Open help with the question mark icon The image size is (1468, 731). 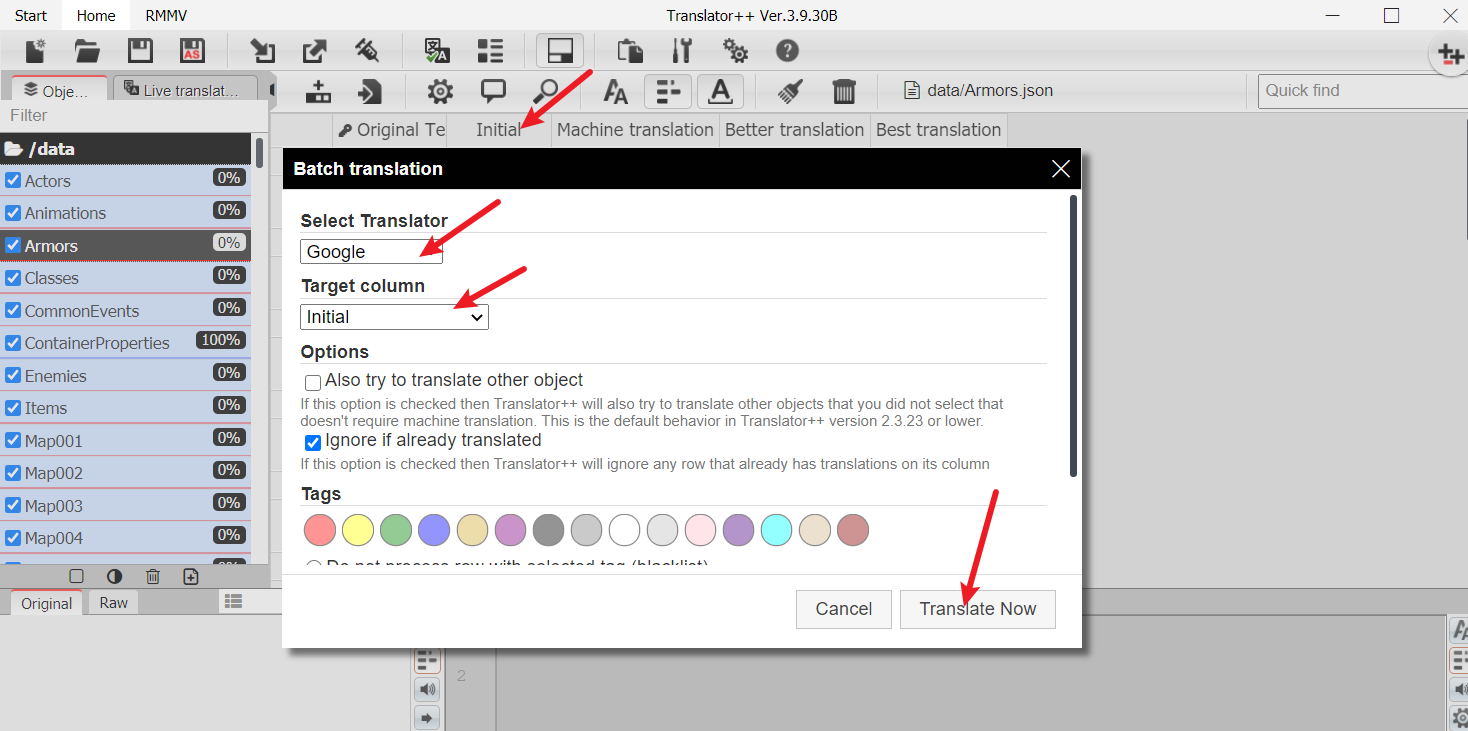click(x=787, y=50)
